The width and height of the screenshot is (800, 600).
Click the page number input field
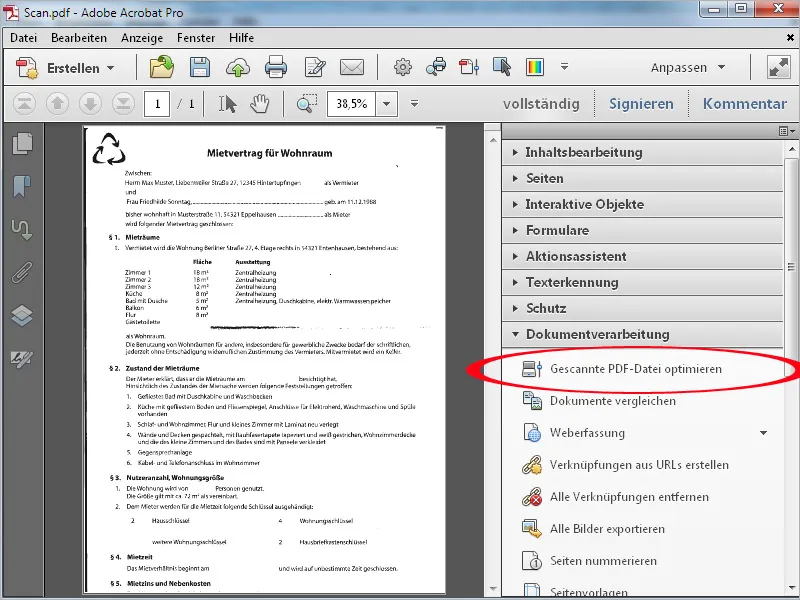tap(157, 103)
